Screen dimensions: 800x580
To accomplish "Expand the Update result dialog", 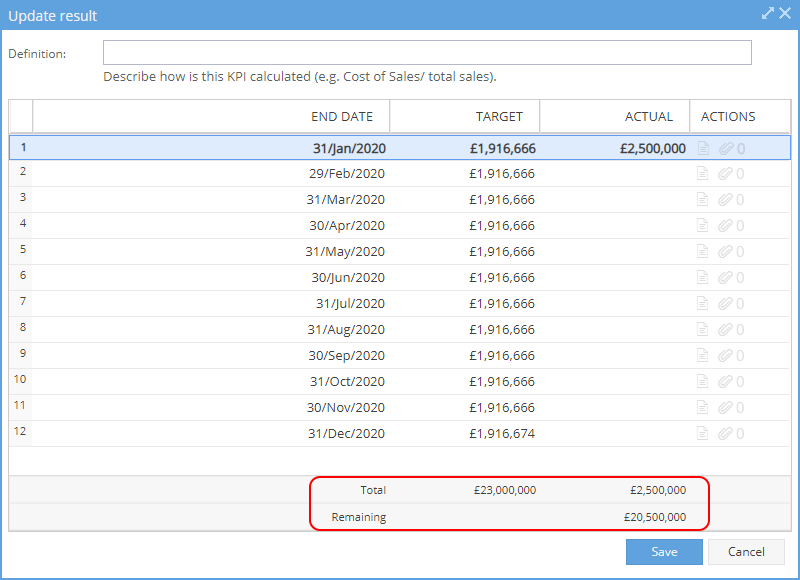I will coord(768,13).
